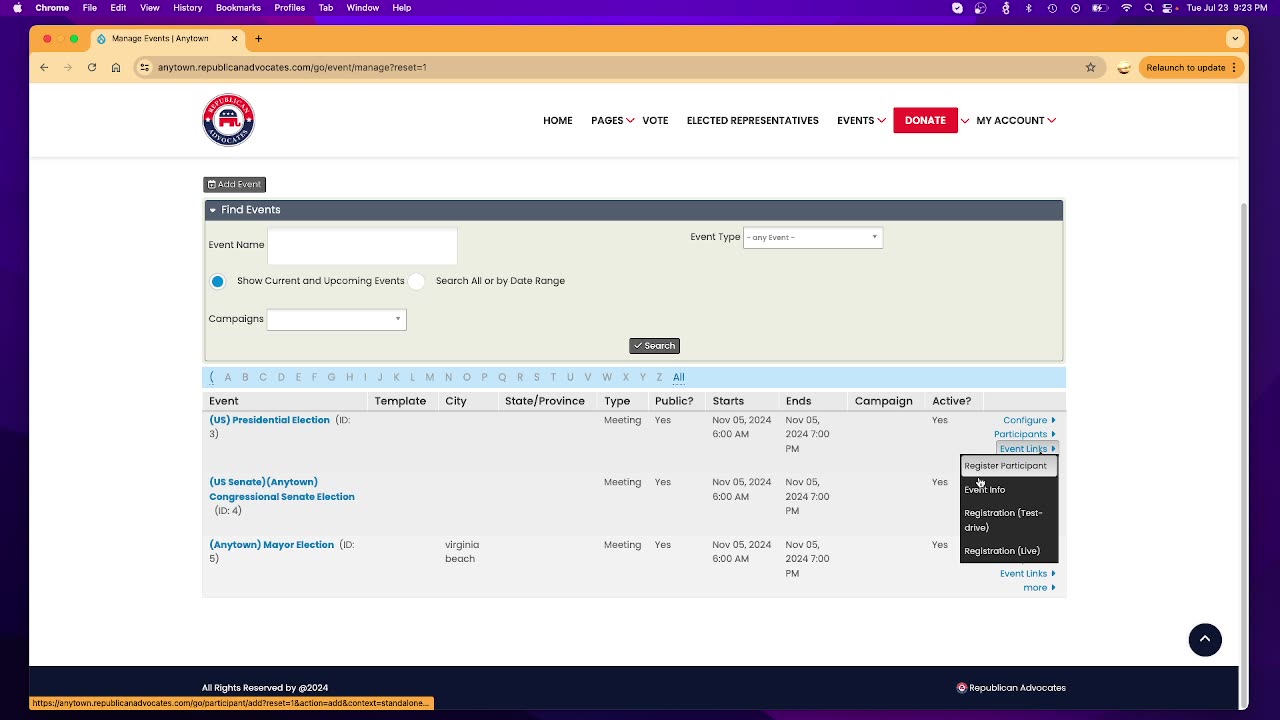Open the Chrome three-dot menu
1280x720 pixels.
(x=1234, y=67)
